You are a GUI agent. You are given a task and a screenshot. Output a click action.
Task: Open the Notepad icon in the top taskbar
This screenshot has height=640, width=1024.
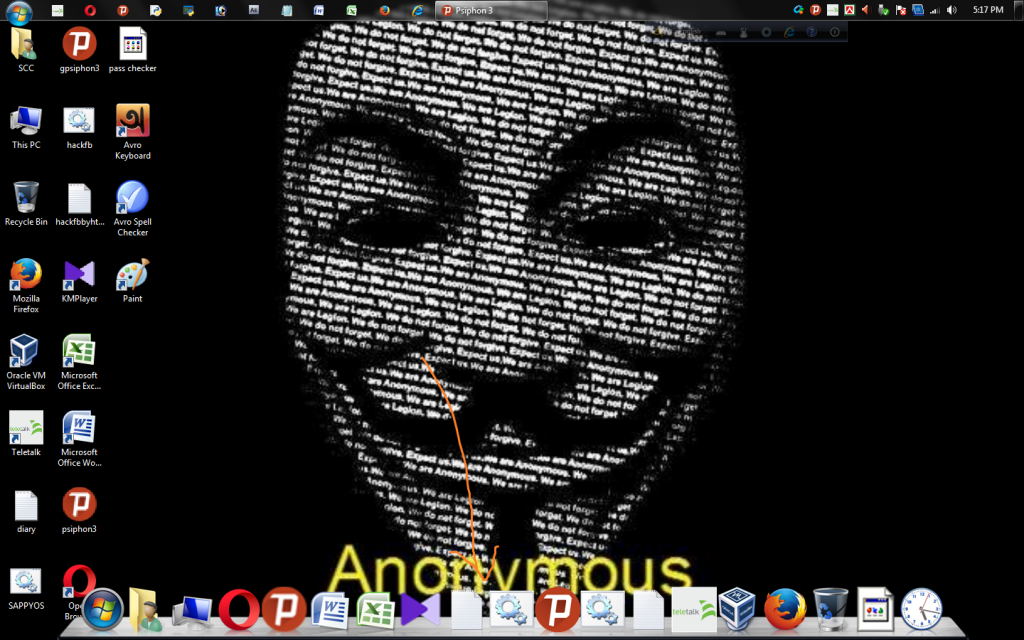coord(286,10)
